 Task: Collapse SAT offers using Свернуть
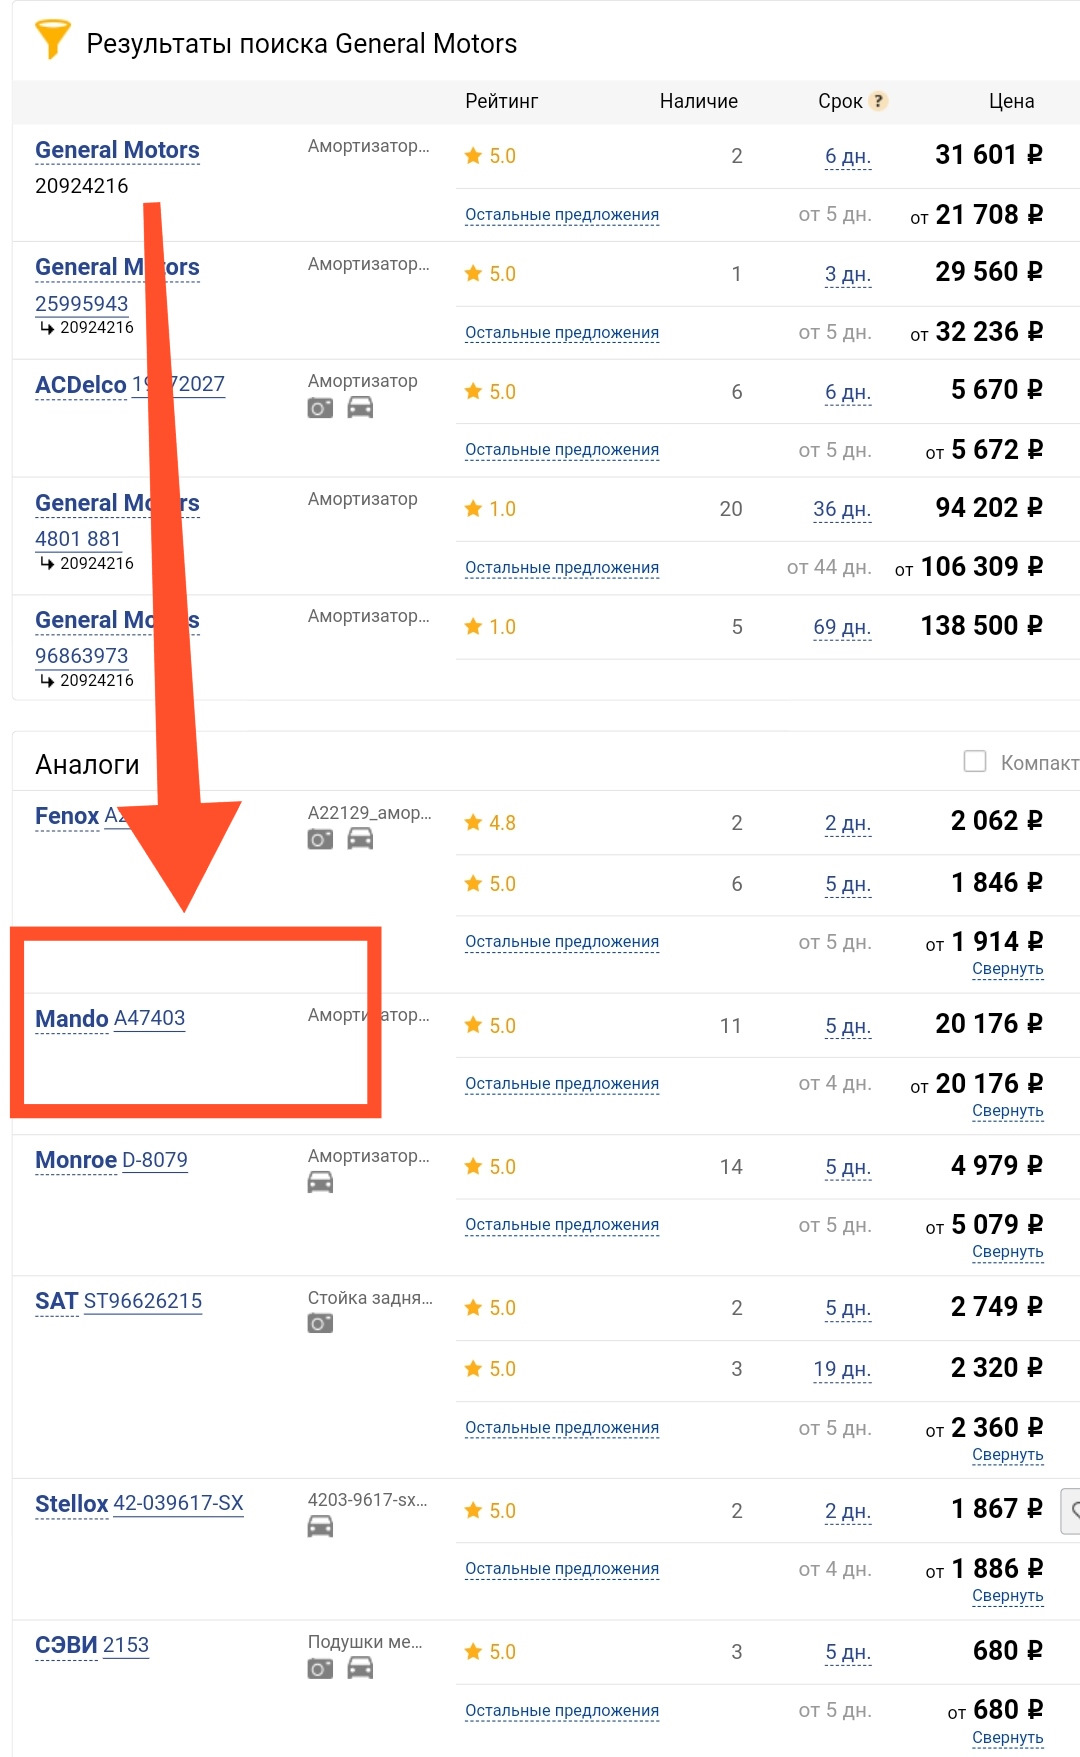coord(1008,1455)
